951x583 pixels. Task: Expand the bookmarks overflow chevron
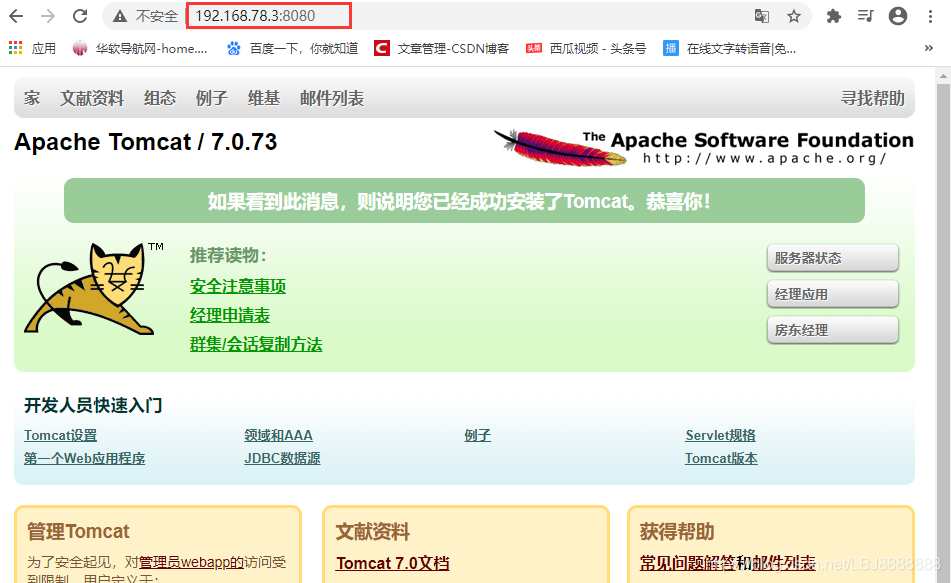click(929, 49)
